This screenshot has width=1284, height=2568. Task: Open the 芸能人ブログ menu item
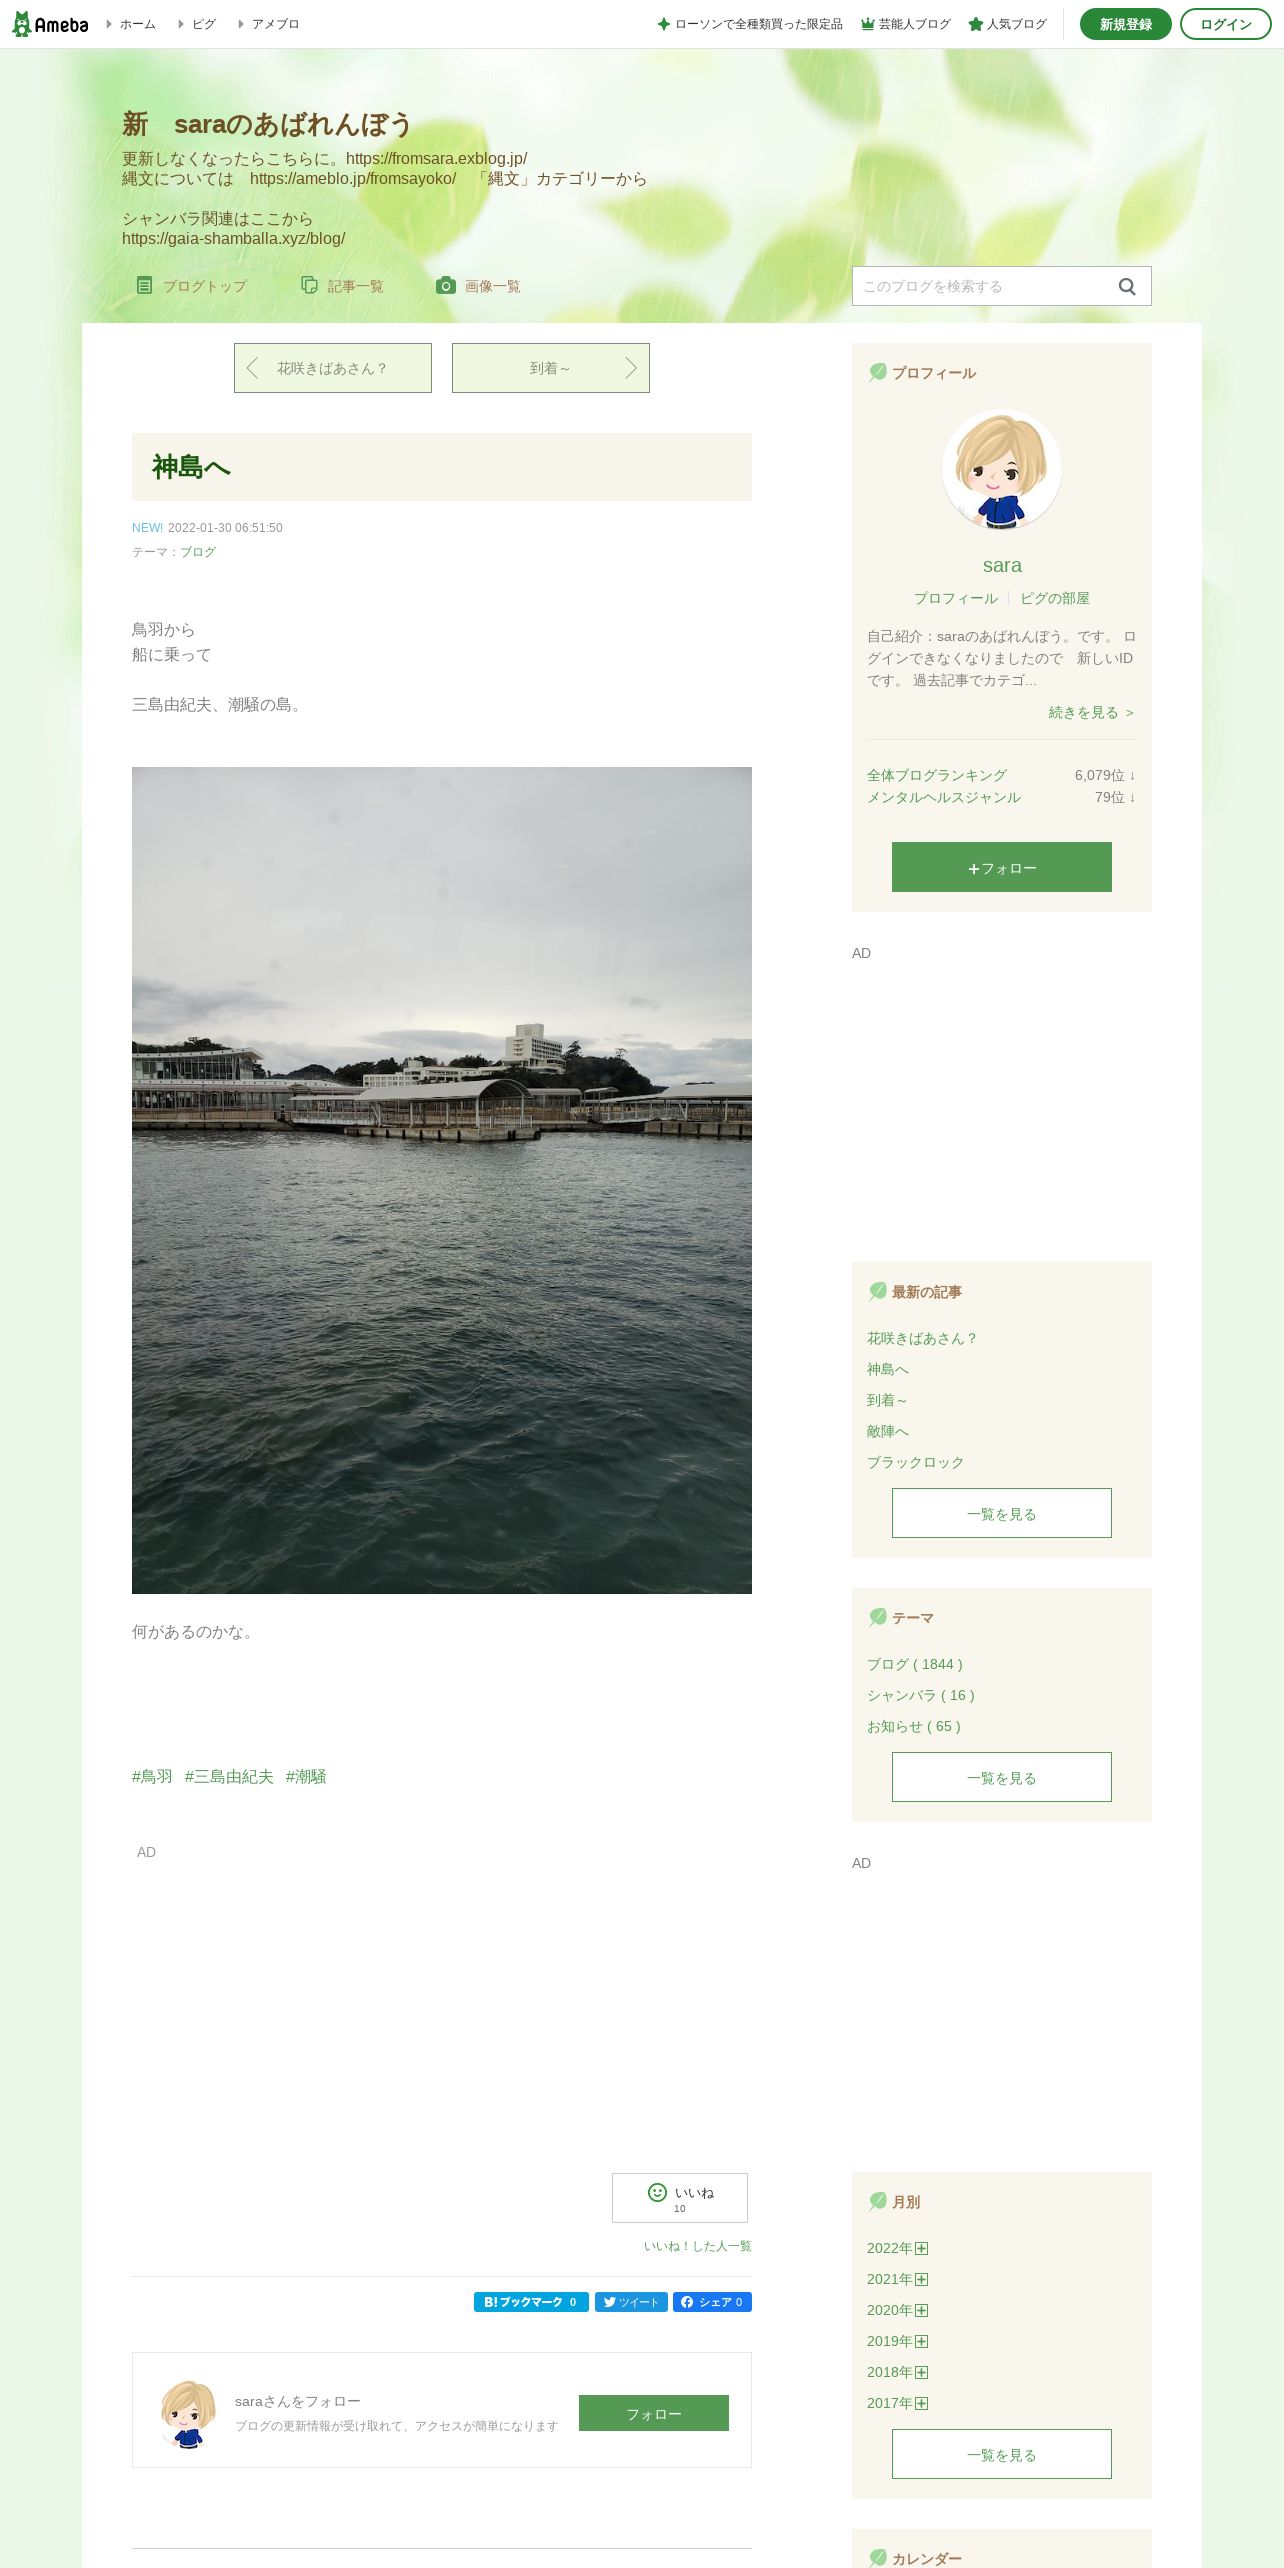tap(906, 24)
